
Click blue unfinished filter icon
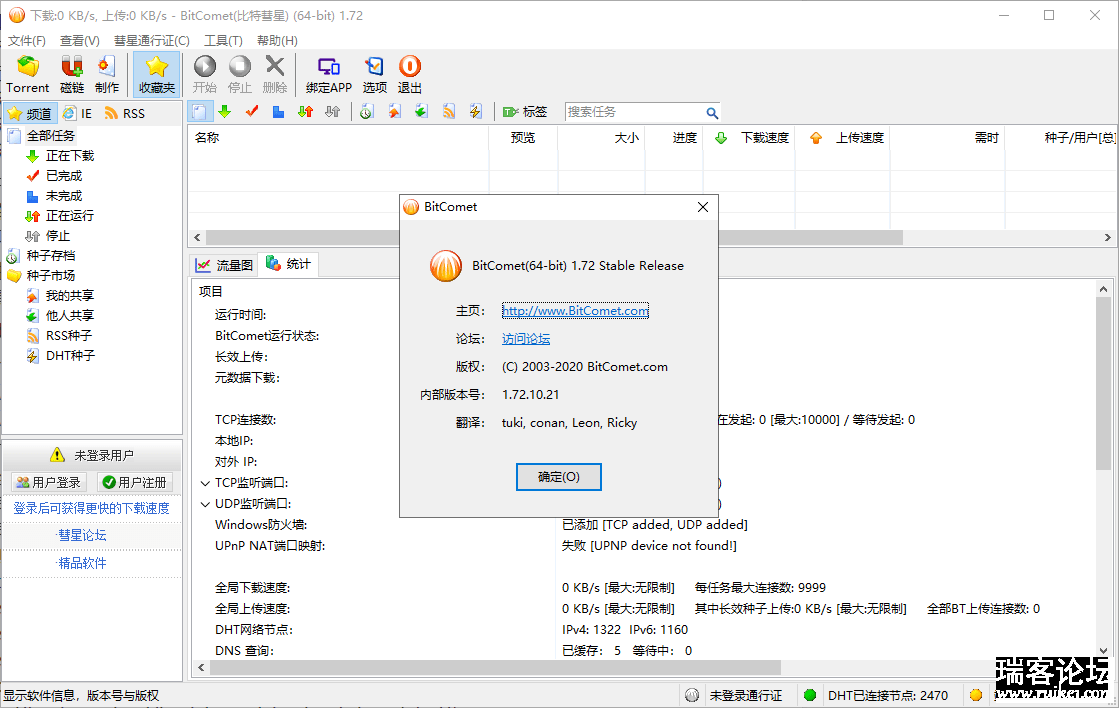point(278,112)
